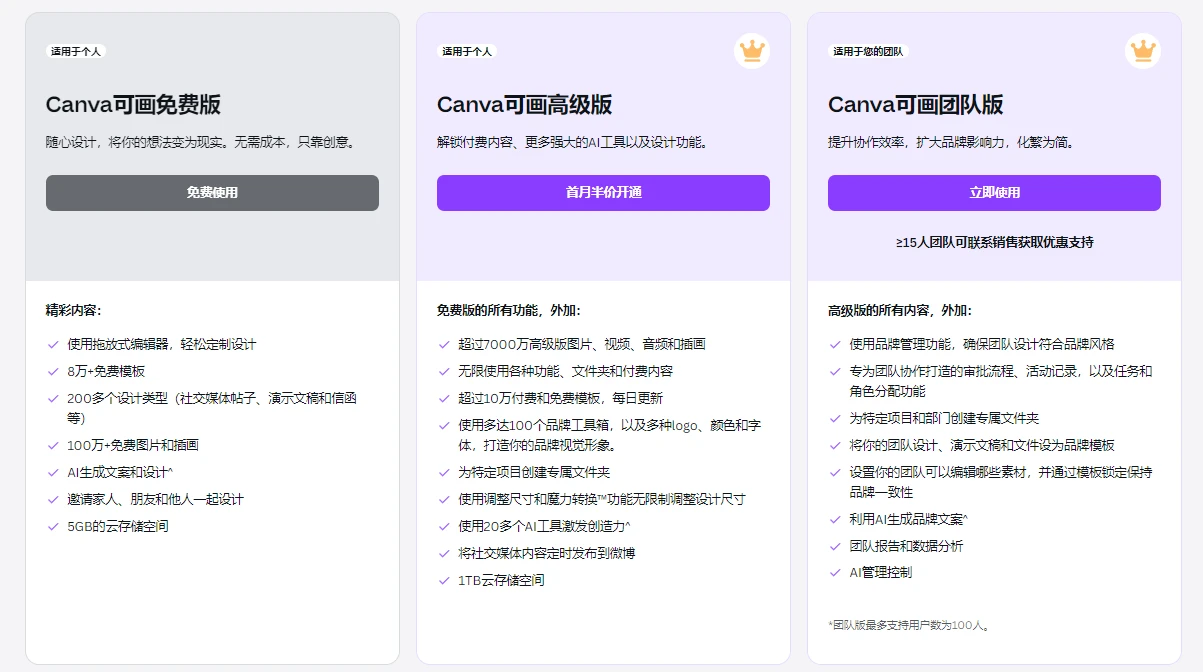Click the checkmark beside 设置你的团队可以编辑哪些素材
Image resolution: width=1203 pixels, height=672 pixels.
(835, 472)
